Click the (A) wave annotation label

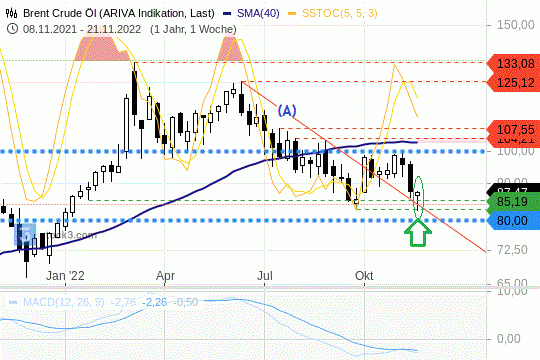tap(287, 111)
